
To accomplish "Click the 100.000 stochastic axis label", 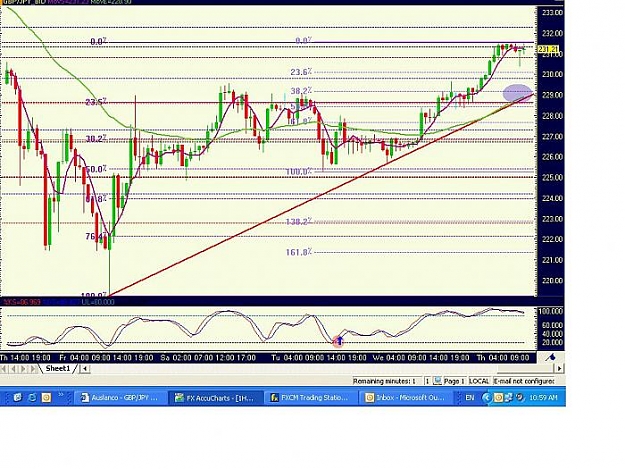I will click(550, 311).
